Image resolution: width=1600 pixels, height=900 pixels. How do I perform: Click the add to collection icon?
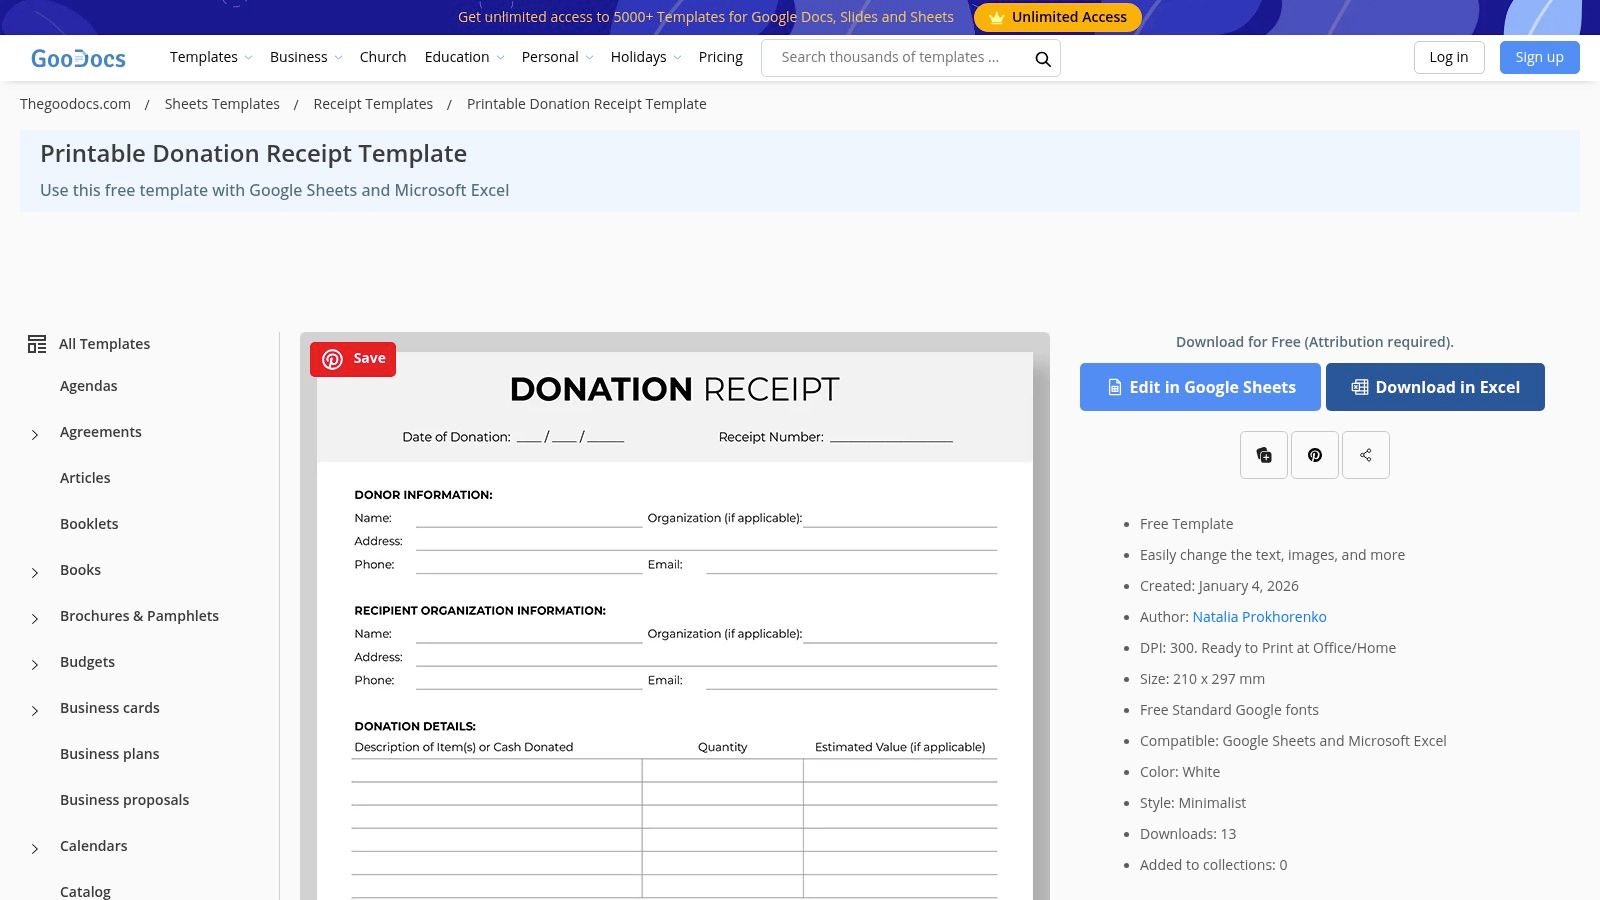(1264, 455)
